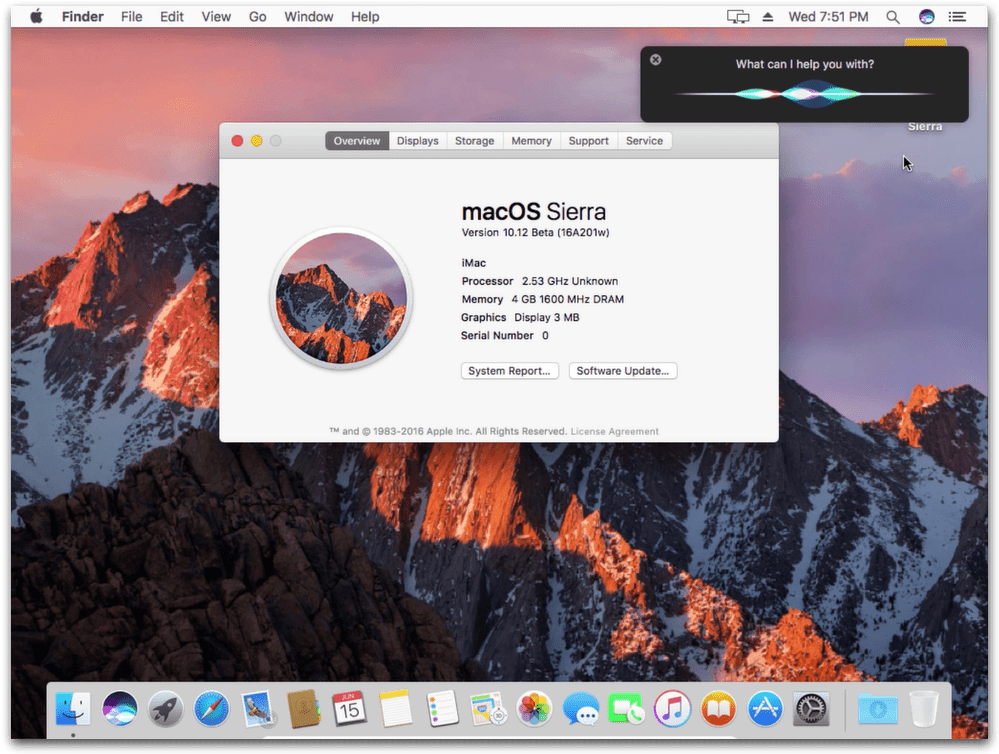
Task: Click the AirPlay display menu icon
Action: (738, 17)
